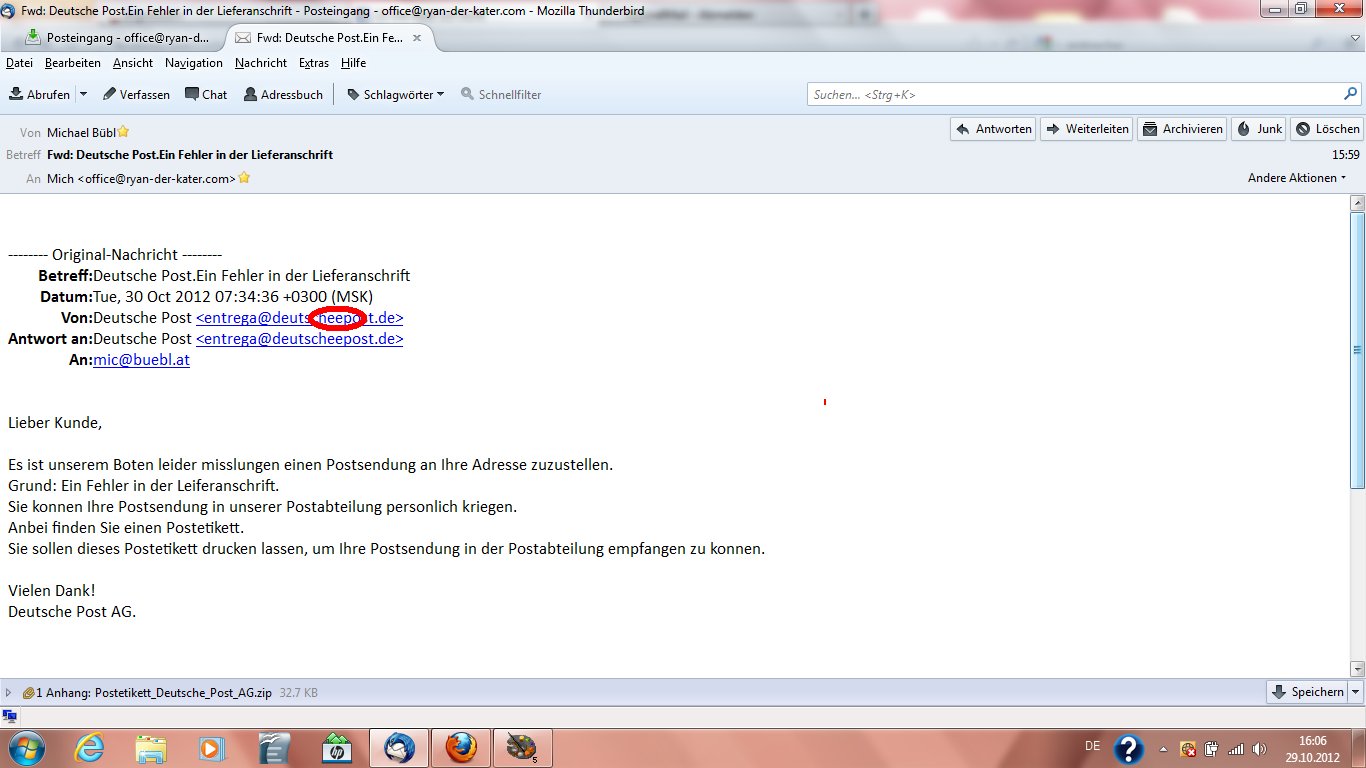Click the star next to office@ryan-der-kater.com
Viewport: 1366px width, 768px height.
point(244,178)
